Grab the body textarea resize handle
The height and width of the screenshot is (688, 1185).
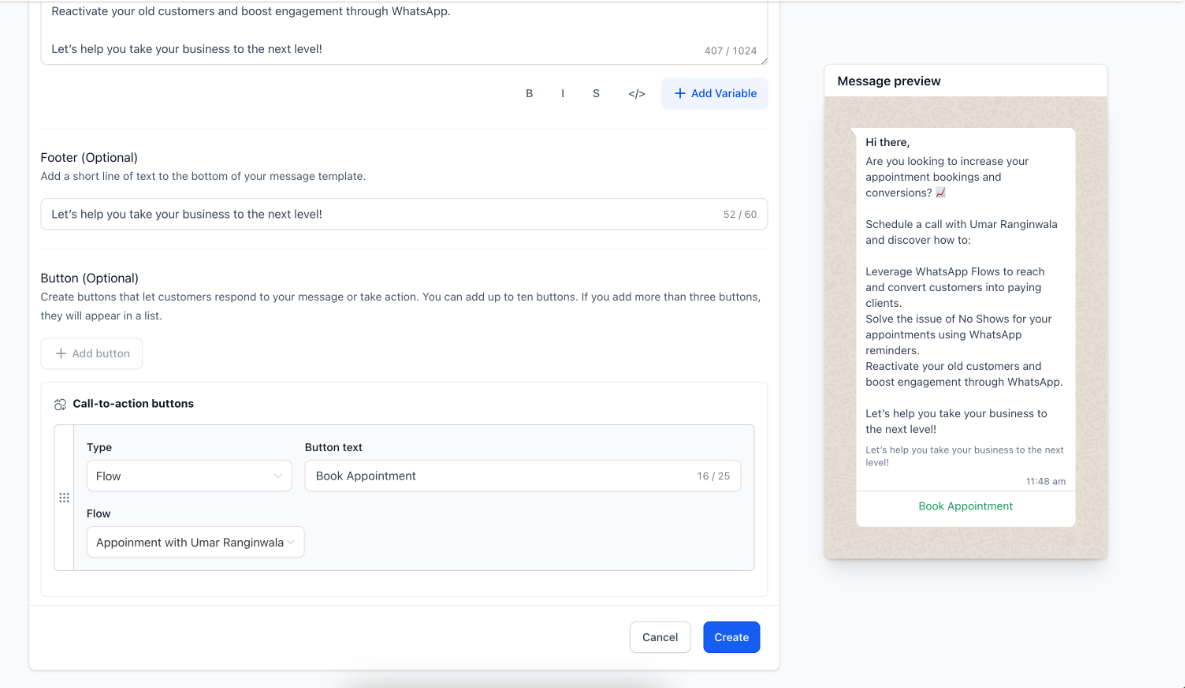pyautogui.click(x=763, y=60)
